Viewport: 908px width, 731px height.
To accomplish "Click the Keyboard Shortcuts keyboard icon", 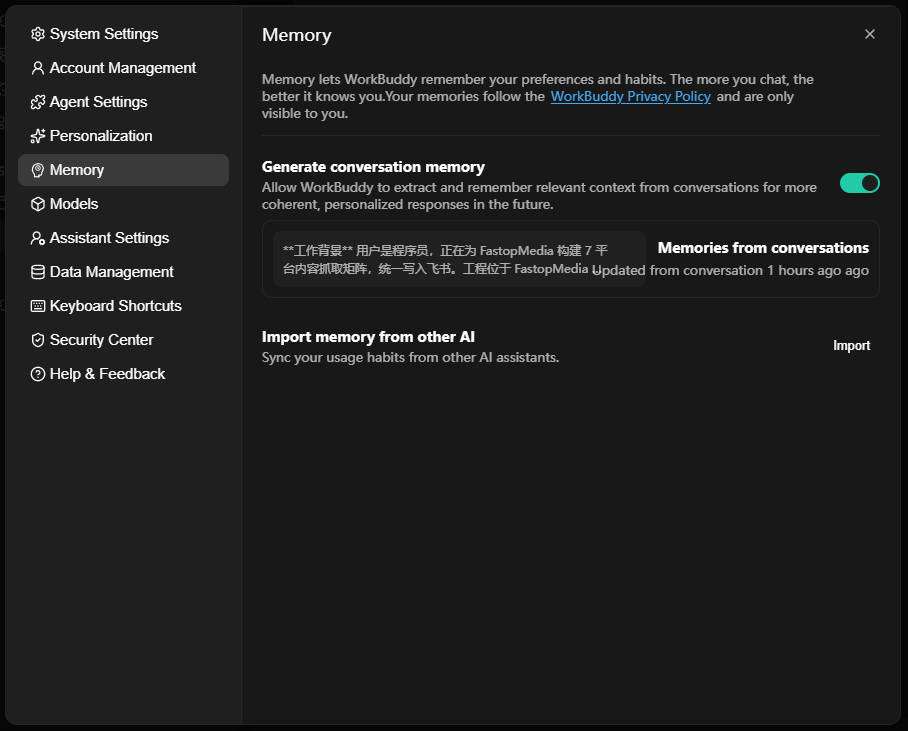I will click(38, 306).
